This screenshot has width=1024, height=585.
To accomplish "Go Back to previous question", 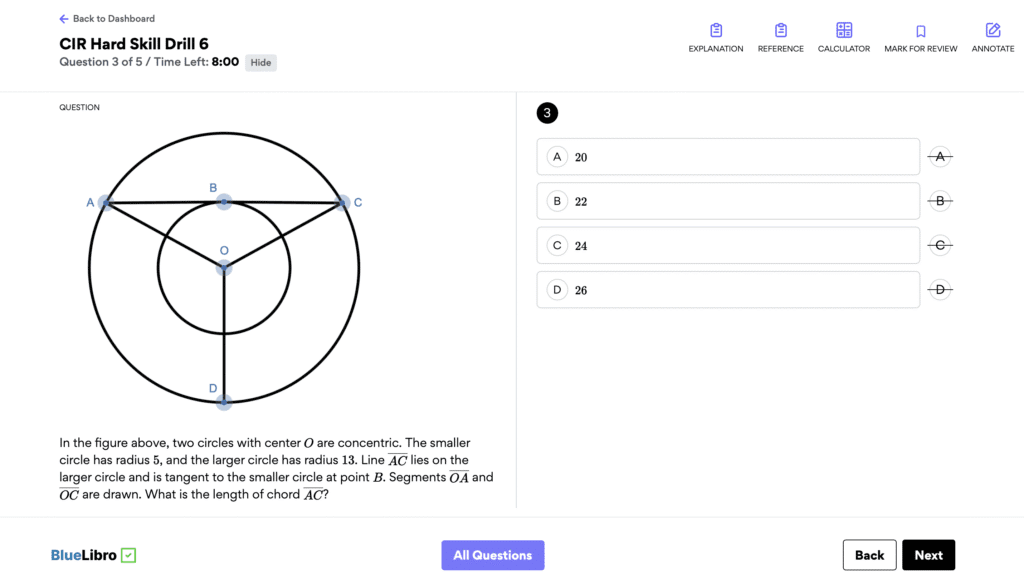I will (x=869, y=555).
